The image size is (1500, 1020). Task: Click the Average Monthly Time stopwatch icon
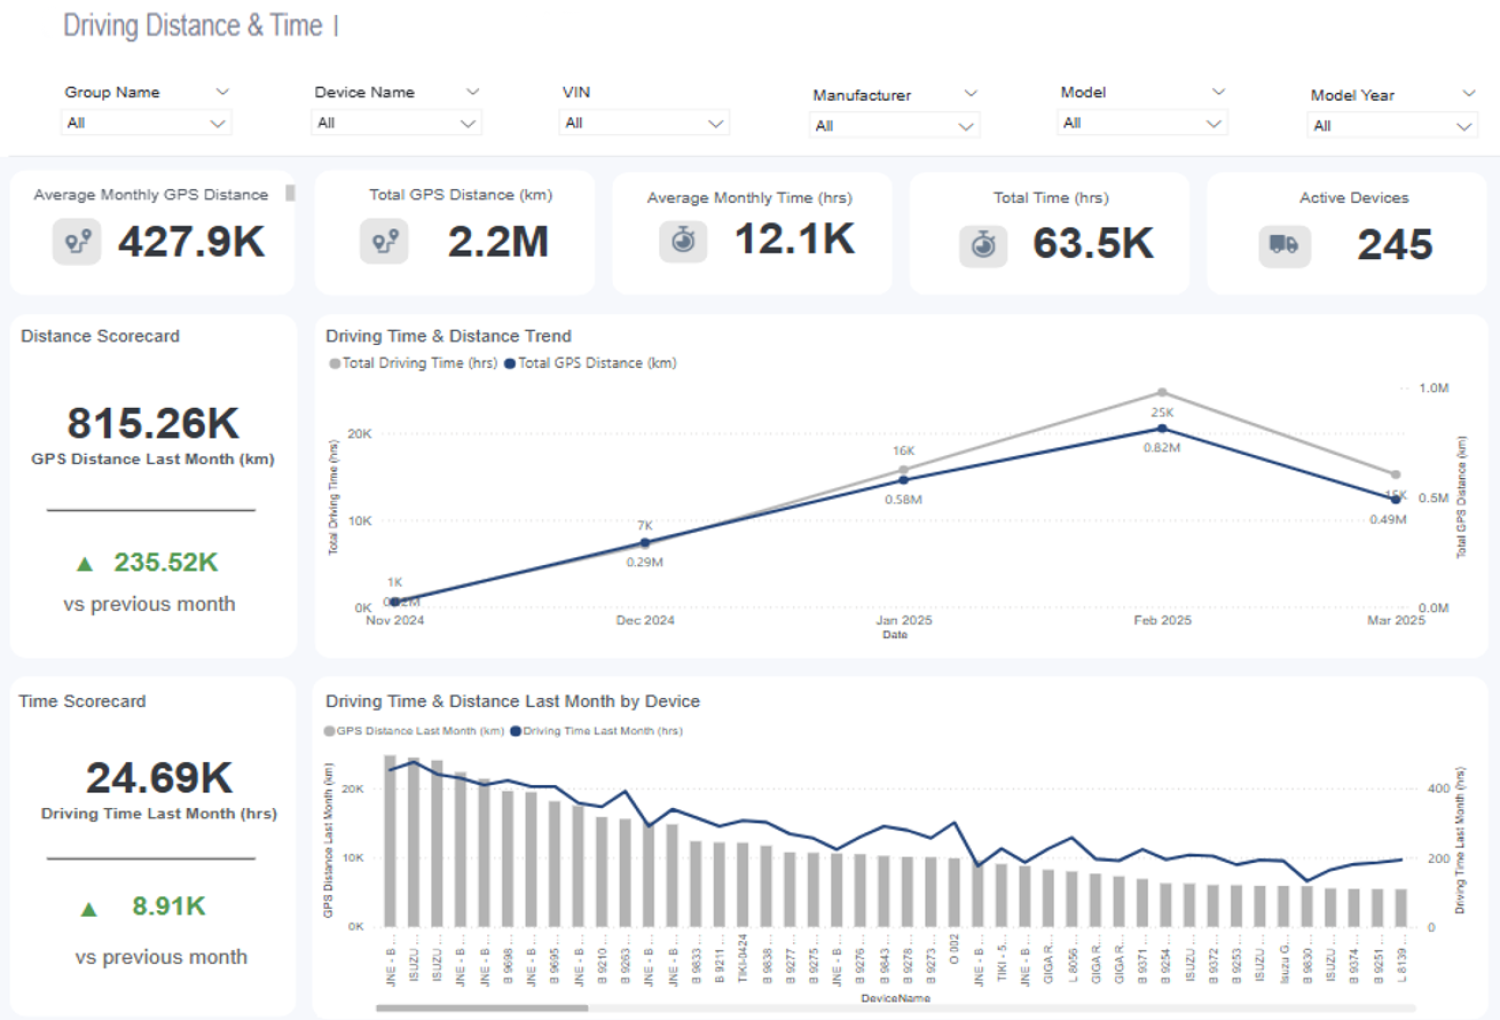[x=683, y=241]
